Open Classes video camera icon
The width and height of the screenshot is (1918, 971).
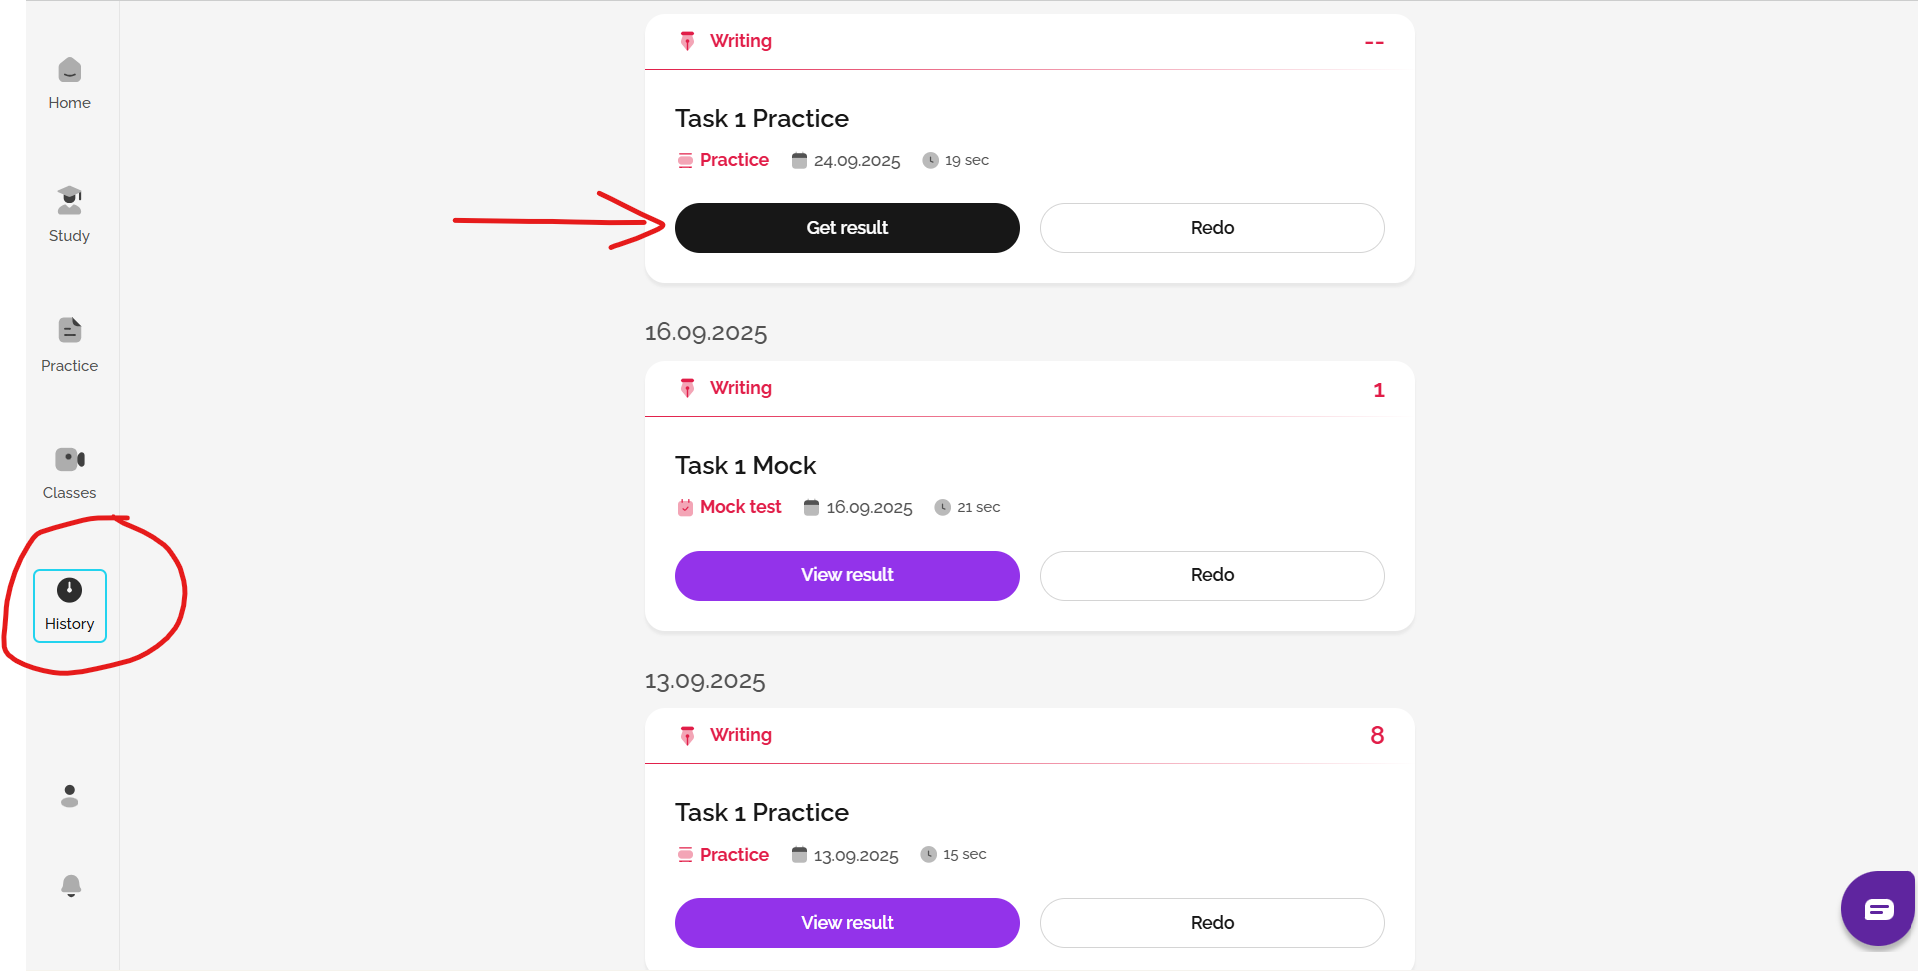(x=69, y=459)
